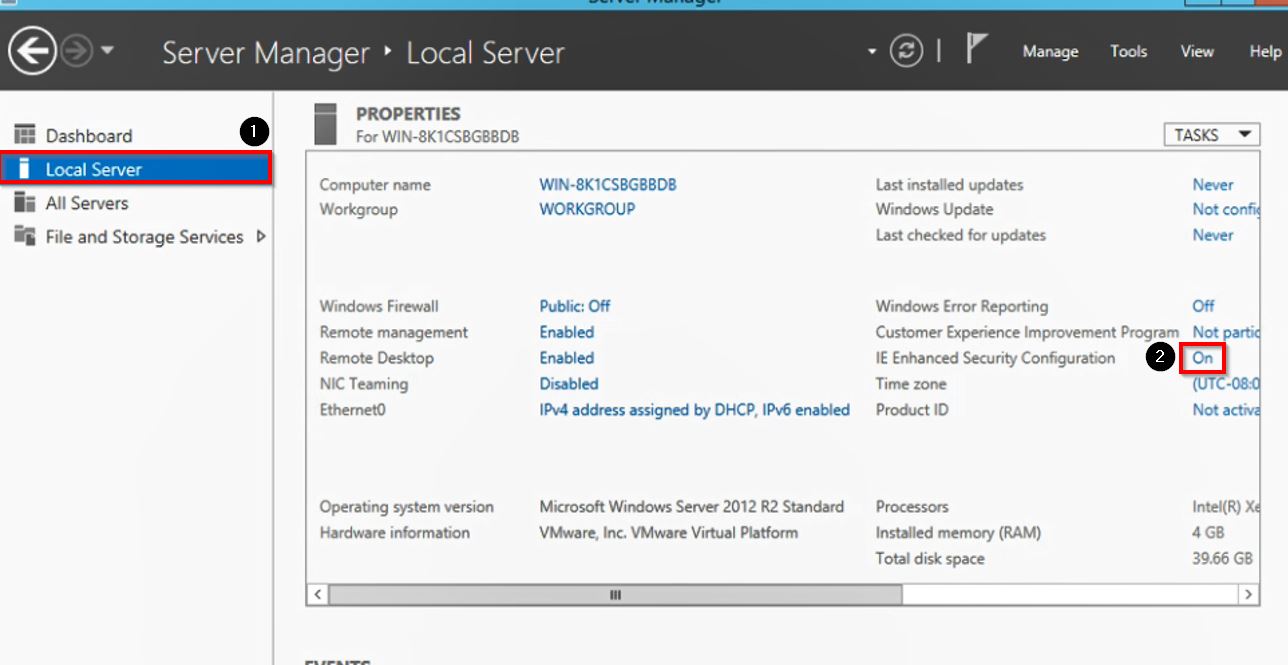Click the horizontal scrollbar thumb
The image size is (1288, 665).
(x=615, y=594)
